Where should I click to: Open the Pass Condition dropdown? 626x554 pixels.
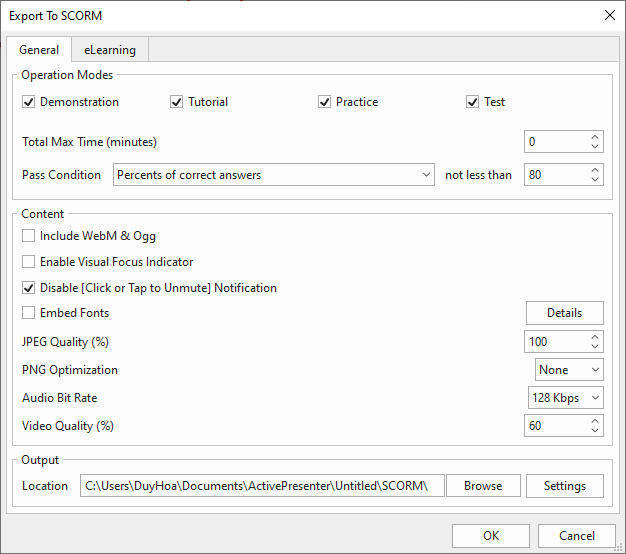274,174
